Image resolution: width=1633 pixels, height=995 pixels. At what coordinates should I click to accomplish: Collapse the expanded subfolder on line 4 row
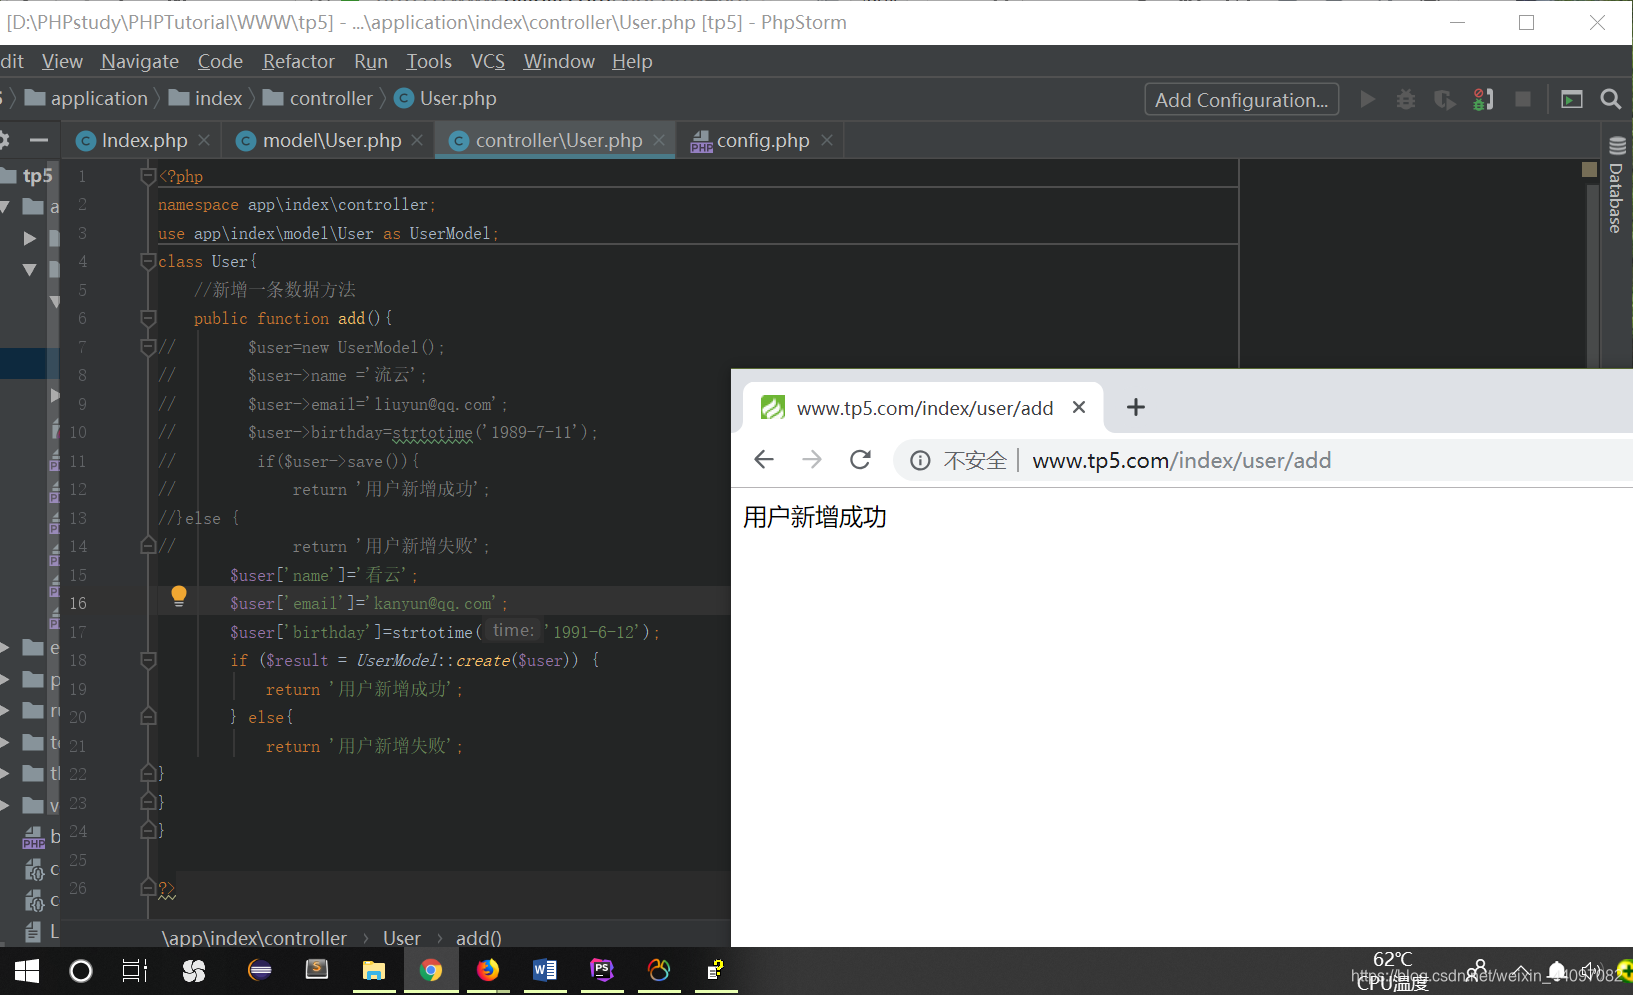click(29, 269)
